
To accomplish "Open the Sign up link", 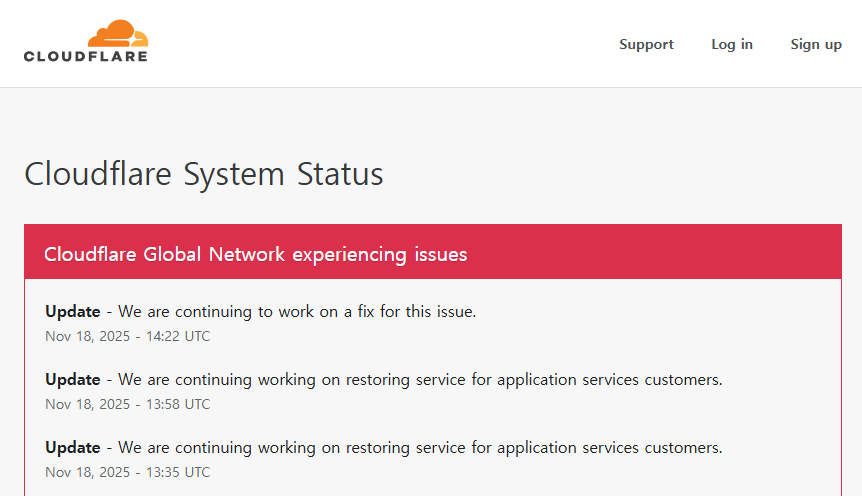I will pyautogui.click(x=816, y=45).
